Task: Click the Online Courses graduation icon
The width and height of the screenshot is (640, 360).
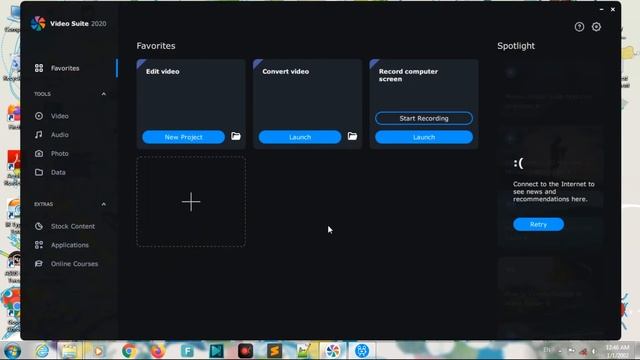Action: (39, 264)
